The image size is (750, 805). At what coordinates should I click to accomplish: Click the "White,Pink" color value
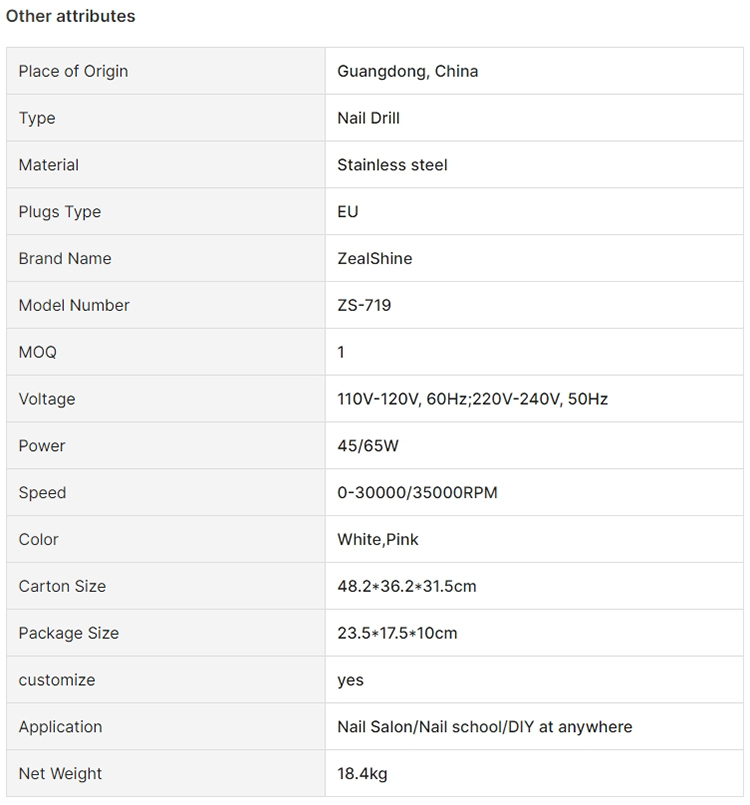coord(377,540)
